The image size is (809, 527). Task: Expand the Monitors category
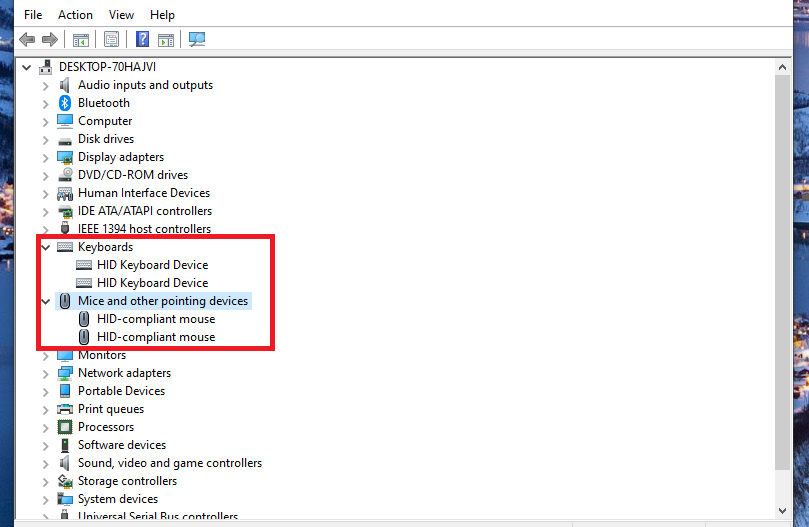[x=45, y=356]
